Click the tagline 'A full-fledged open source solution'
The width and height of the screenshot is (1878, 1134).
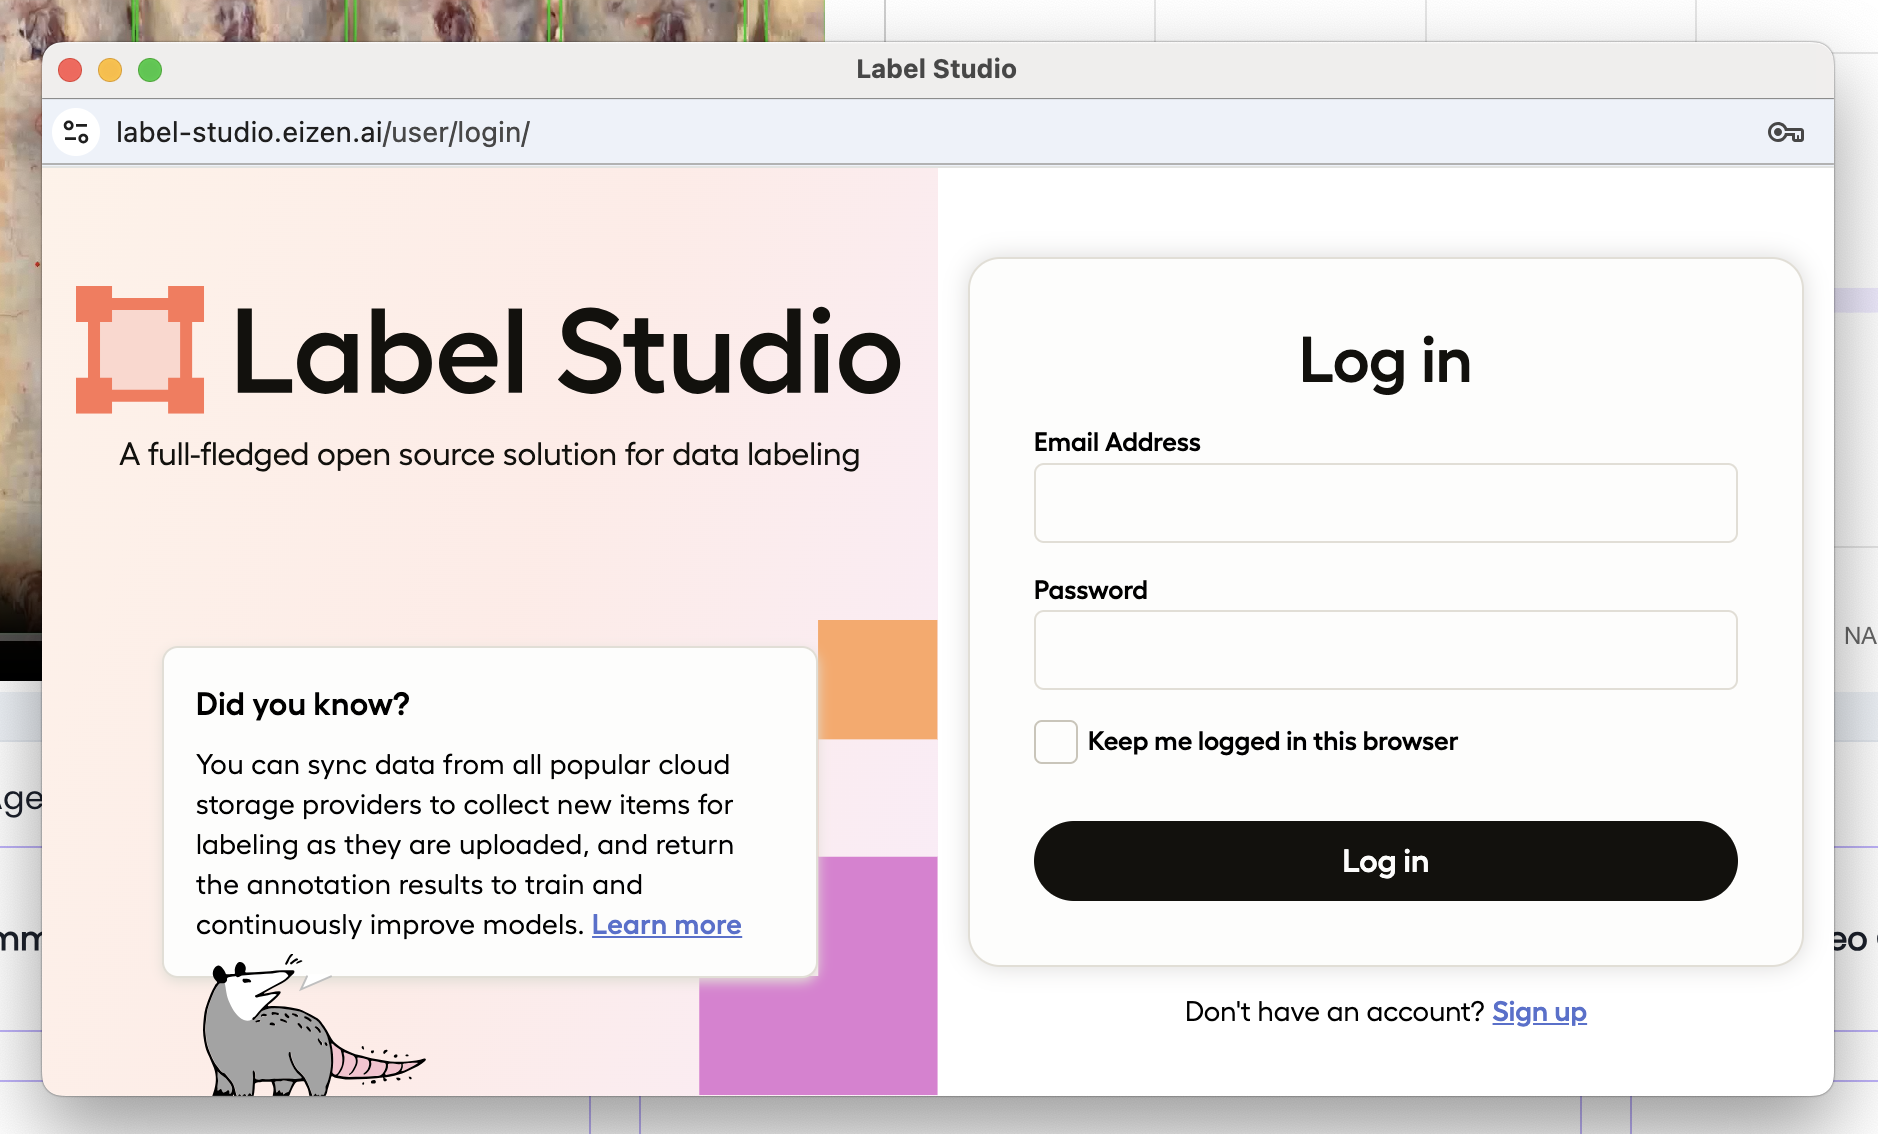click(x=489, y=455)
